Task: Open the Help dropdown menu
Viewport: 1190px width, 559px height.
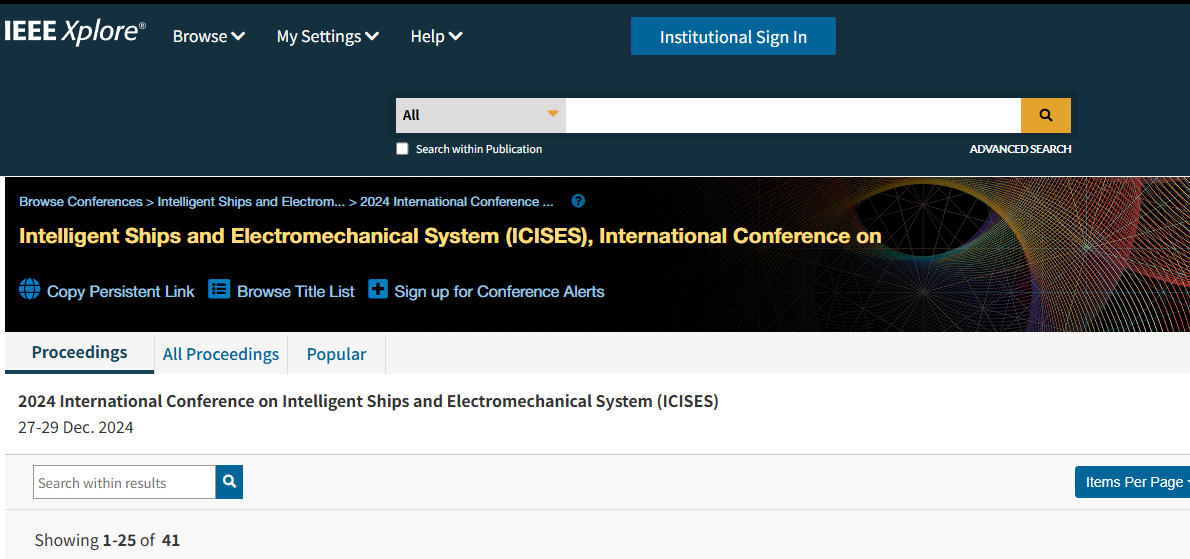Action: [436, 36]
